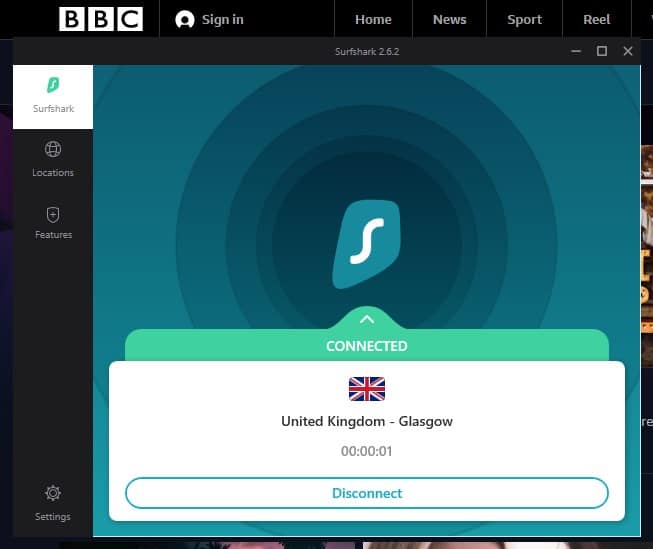Screen dimensions: 653x549
Task: Open the Surfshark home tab in sidebar
Action: coord(53,97)
